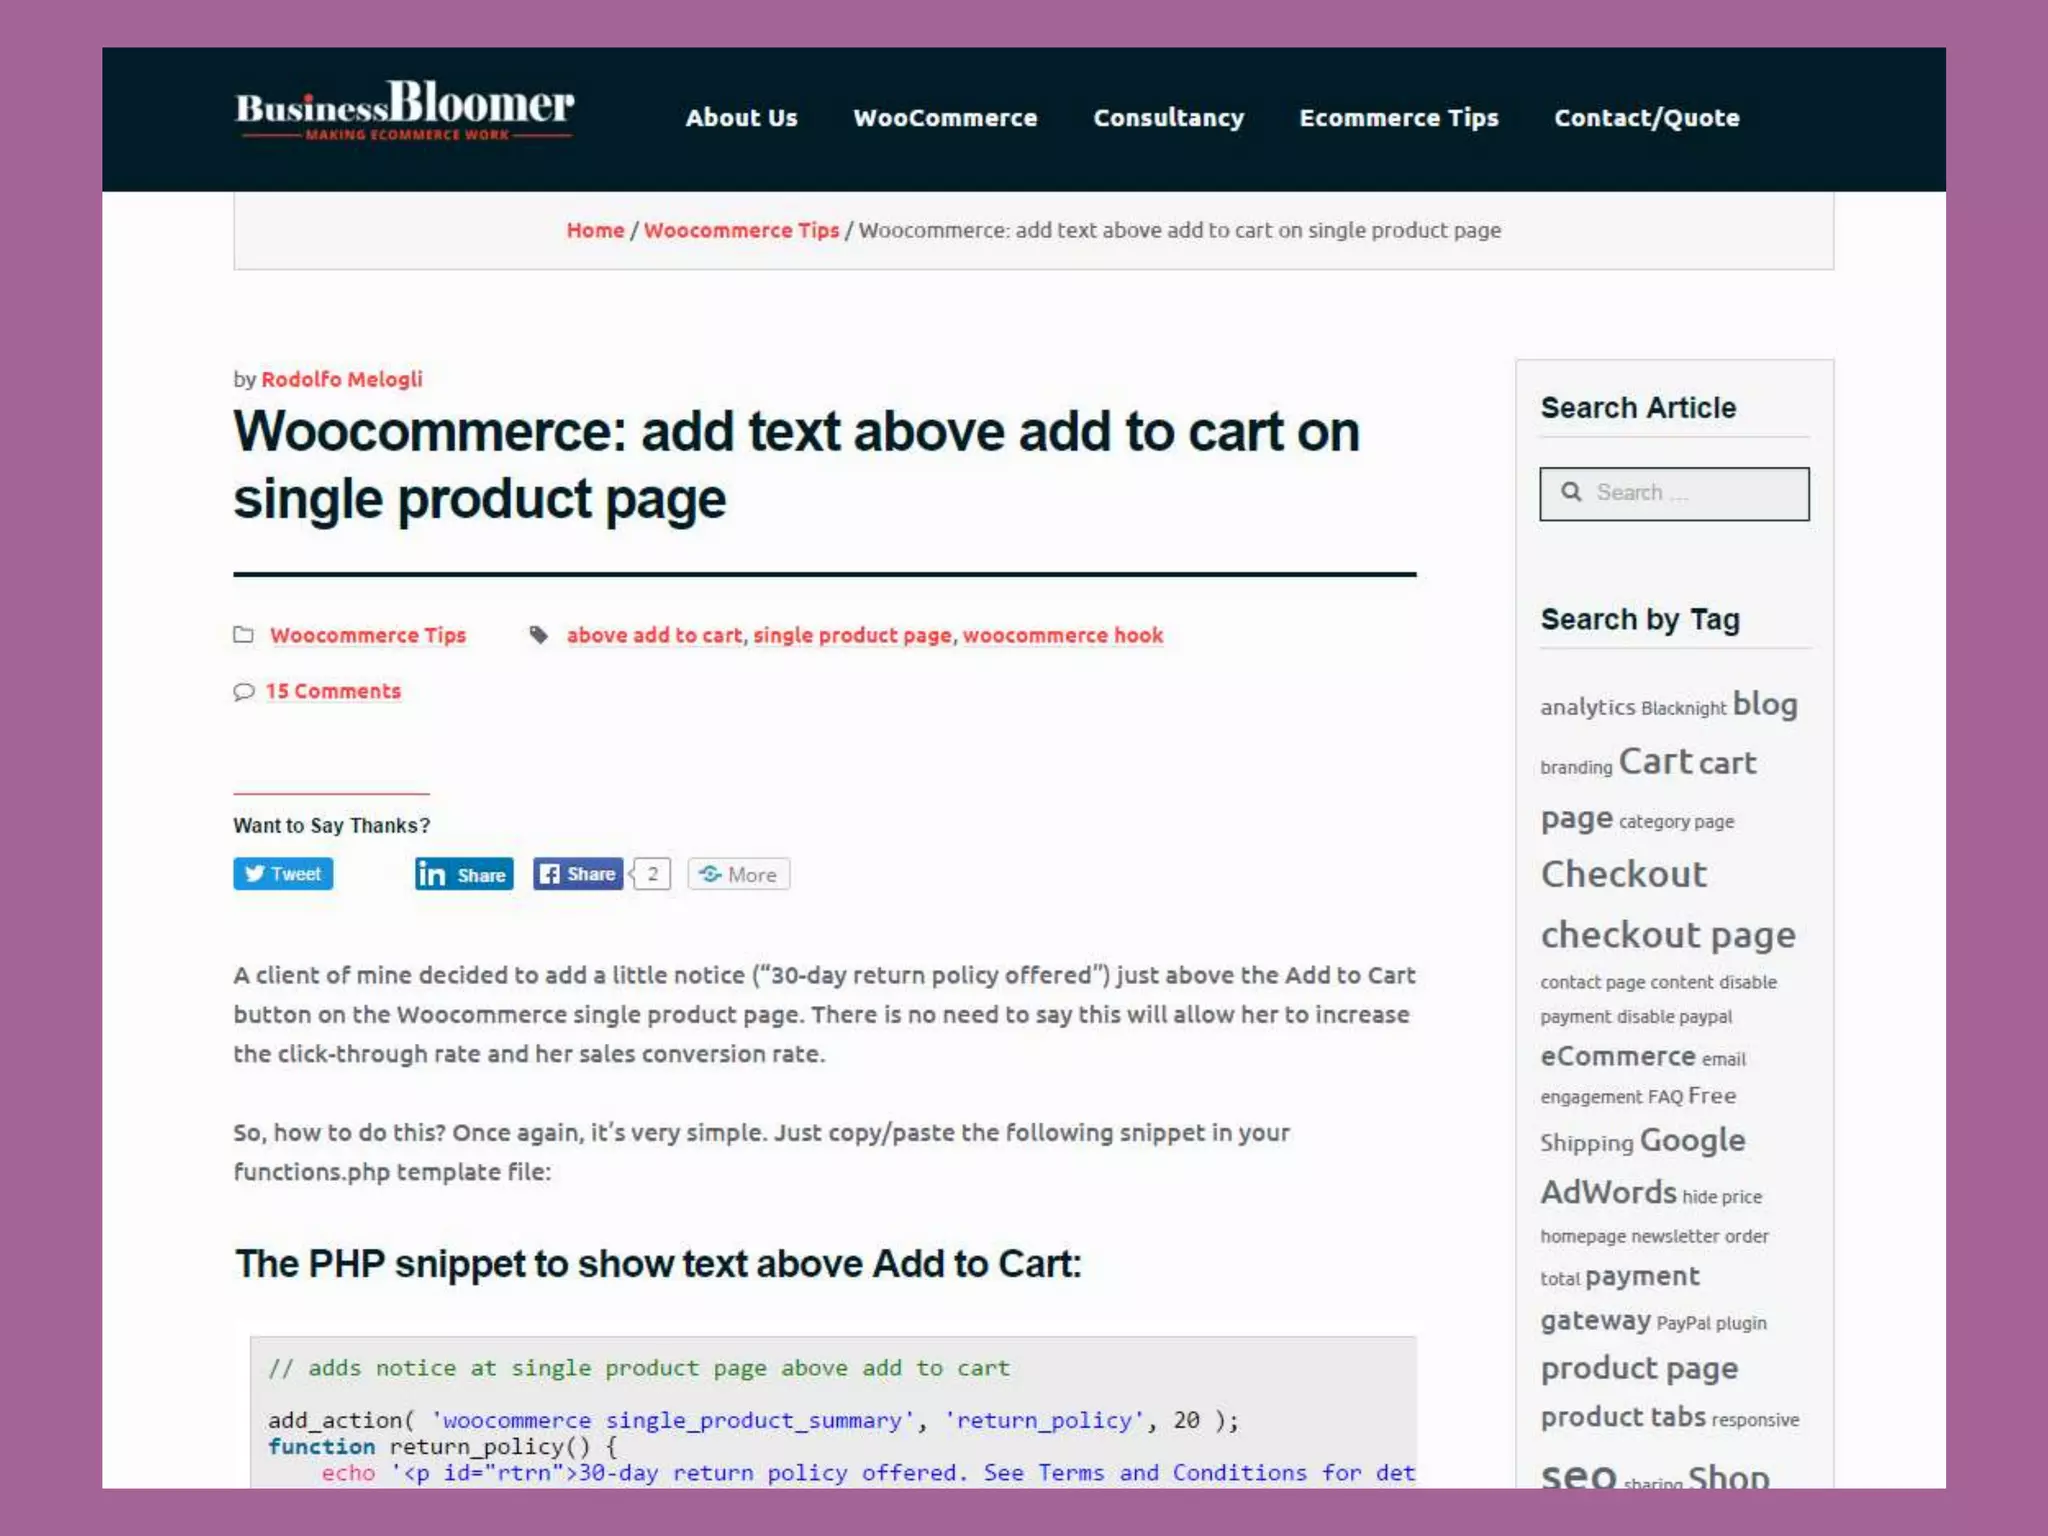Viewport: 2048px width, 1536px height.
Task: Open Woocommerce Tips category link under title
Action: (x=368, y=635)
